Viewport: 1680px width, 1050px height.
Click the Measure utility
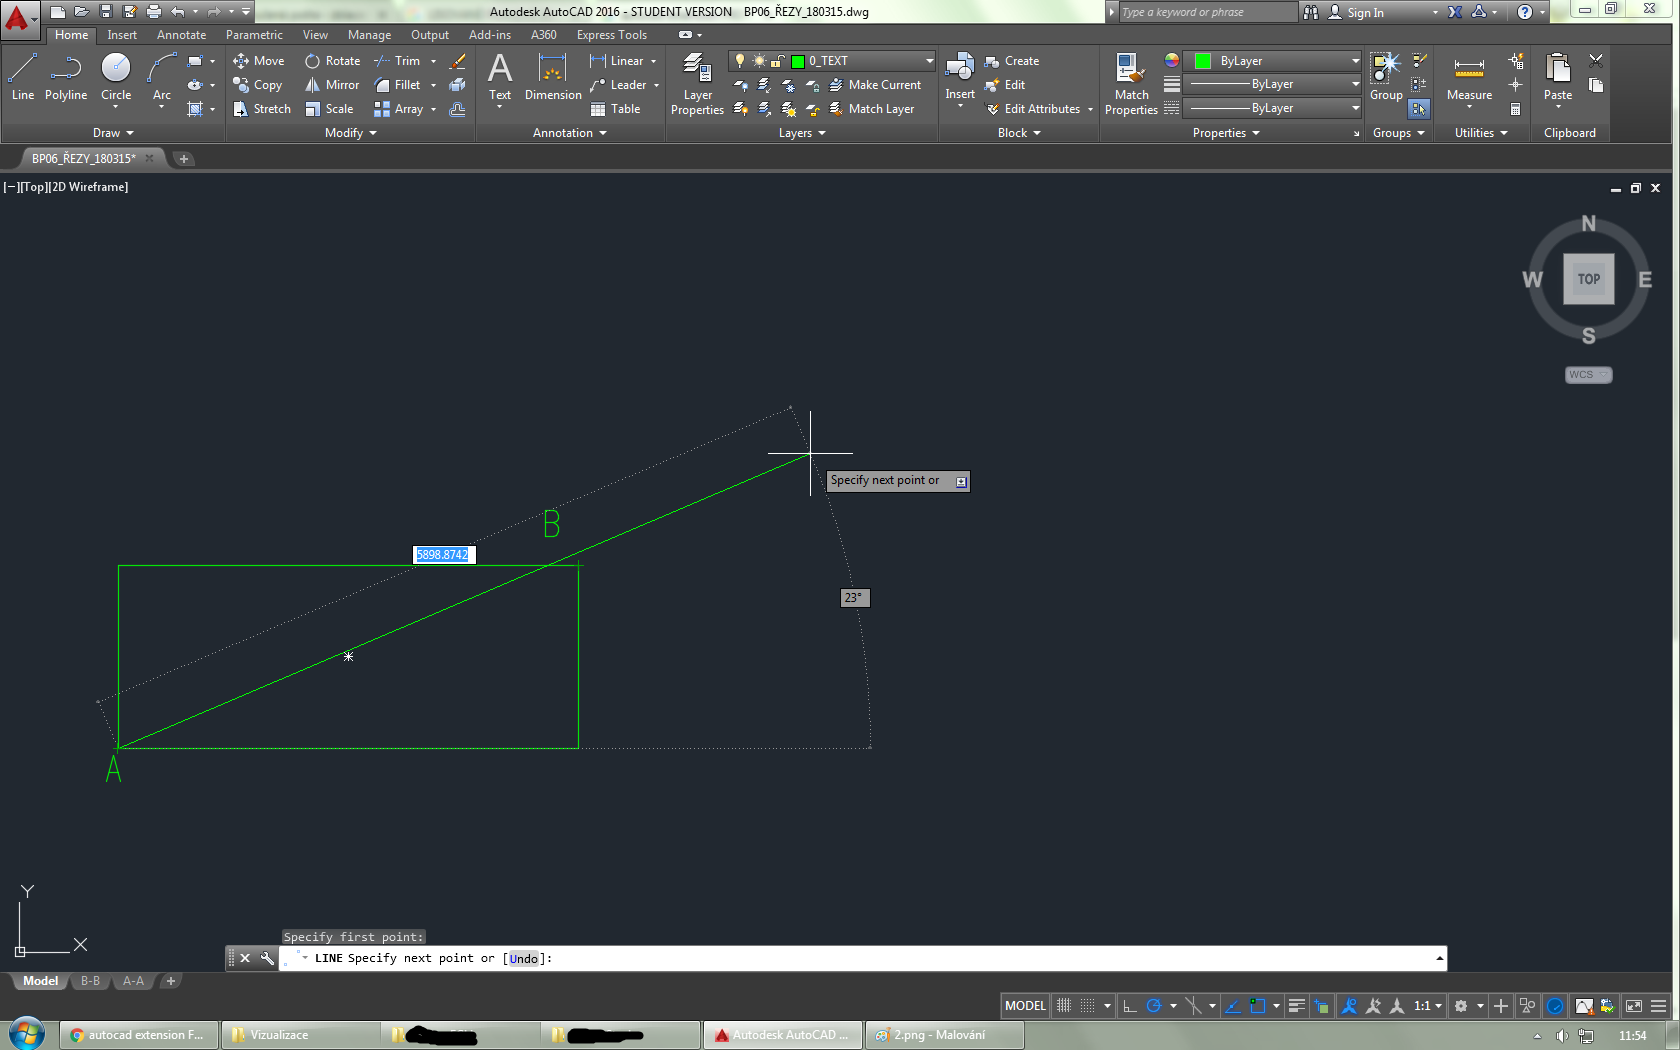click(1469, 77)
